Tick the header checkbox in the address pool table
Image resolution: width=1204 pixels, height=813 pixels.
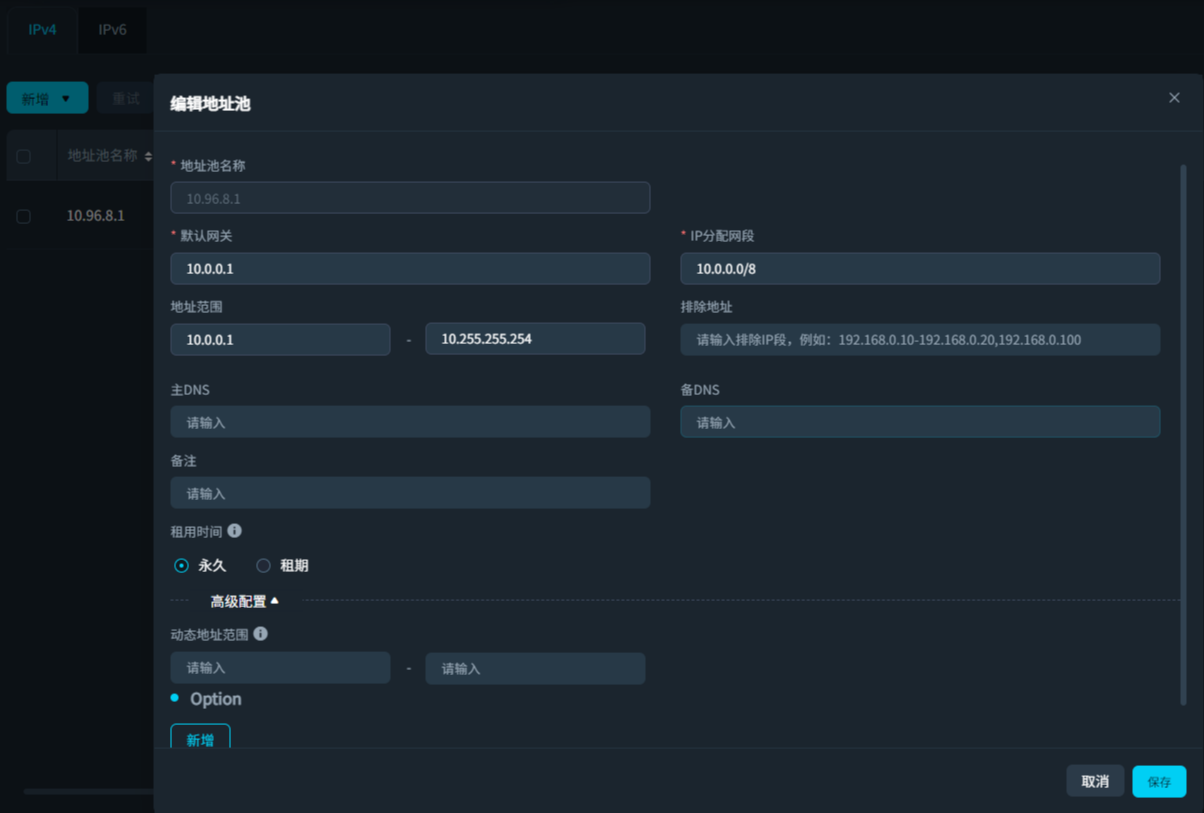tap(24, 157)
